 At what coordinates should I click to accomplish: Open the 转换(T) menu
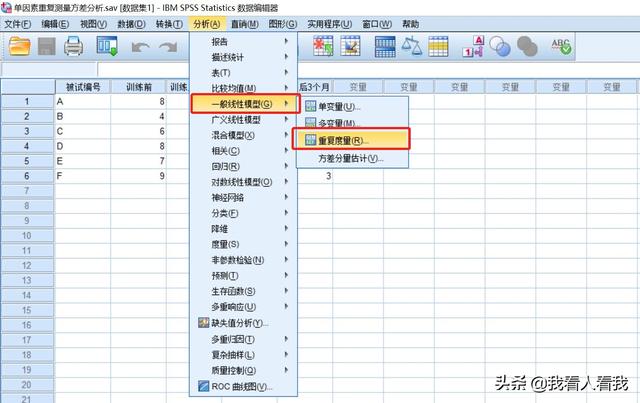169,24
